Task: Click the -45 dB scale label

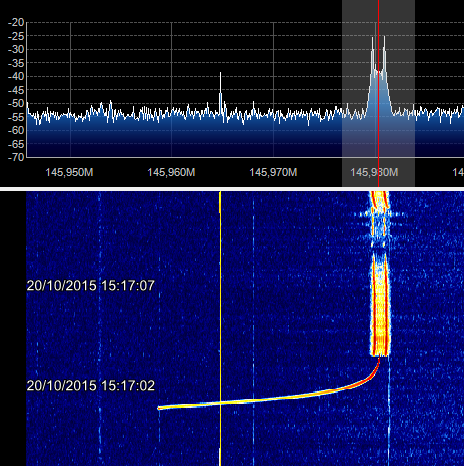Action: [x=16, y=90]
